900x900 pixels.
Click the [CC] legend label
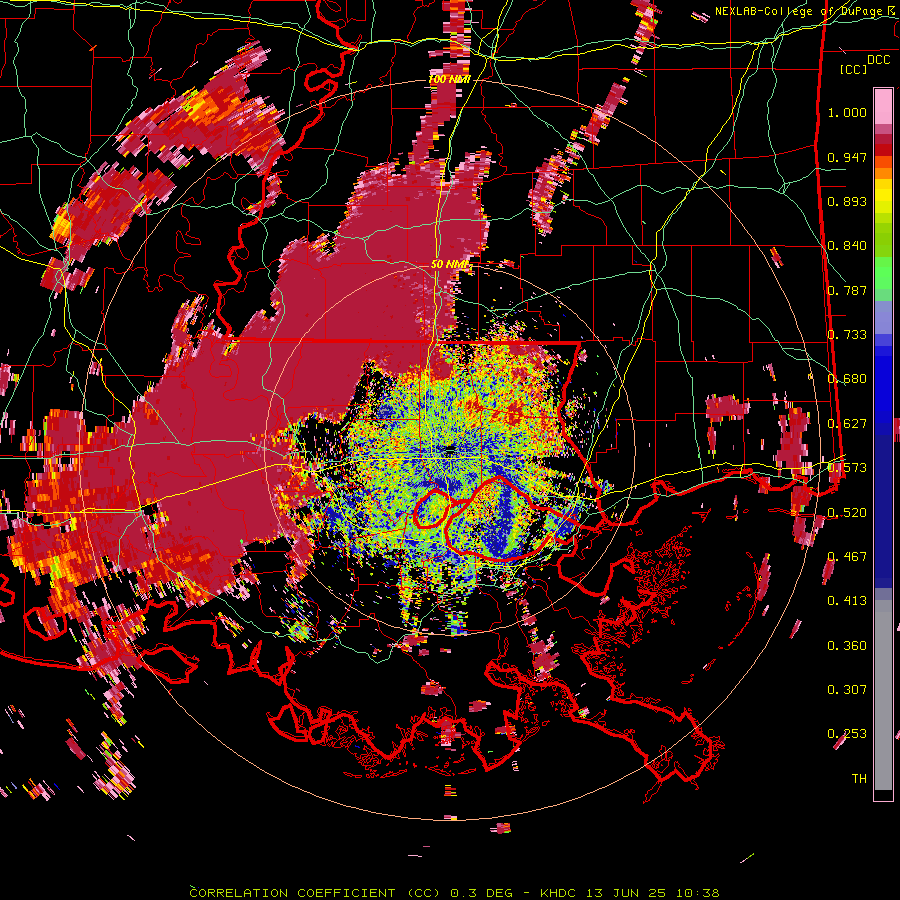click(854, 69)
